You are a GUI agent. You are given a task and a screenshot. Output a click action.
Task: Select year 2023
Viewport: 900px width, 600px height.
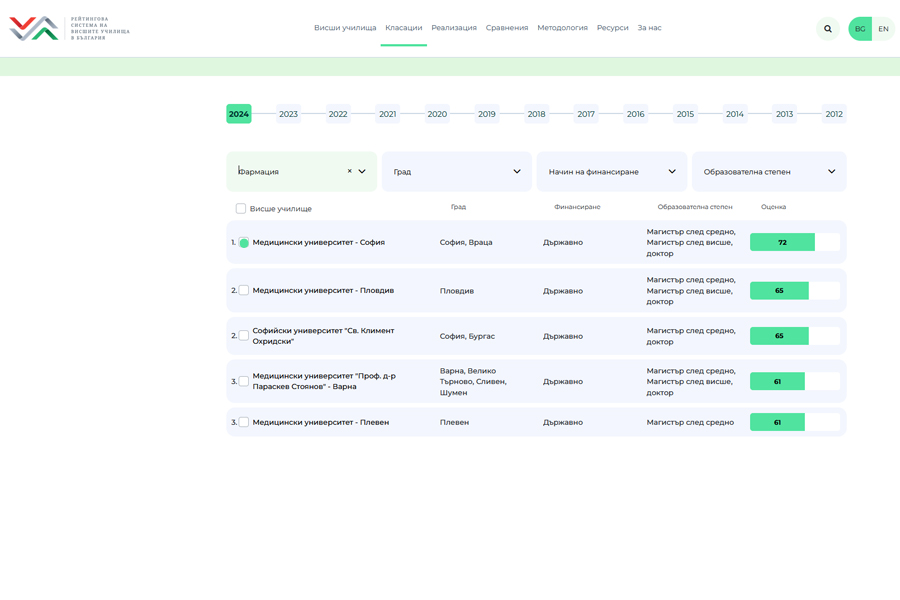tap(288, 114)
